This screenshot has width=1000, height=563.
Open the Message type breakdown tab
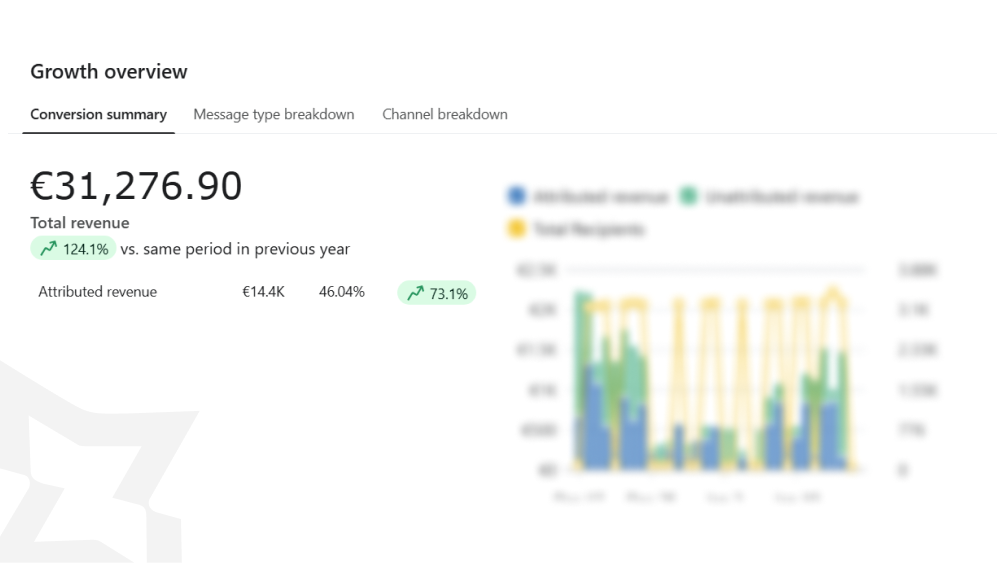[x=273, y=114]
